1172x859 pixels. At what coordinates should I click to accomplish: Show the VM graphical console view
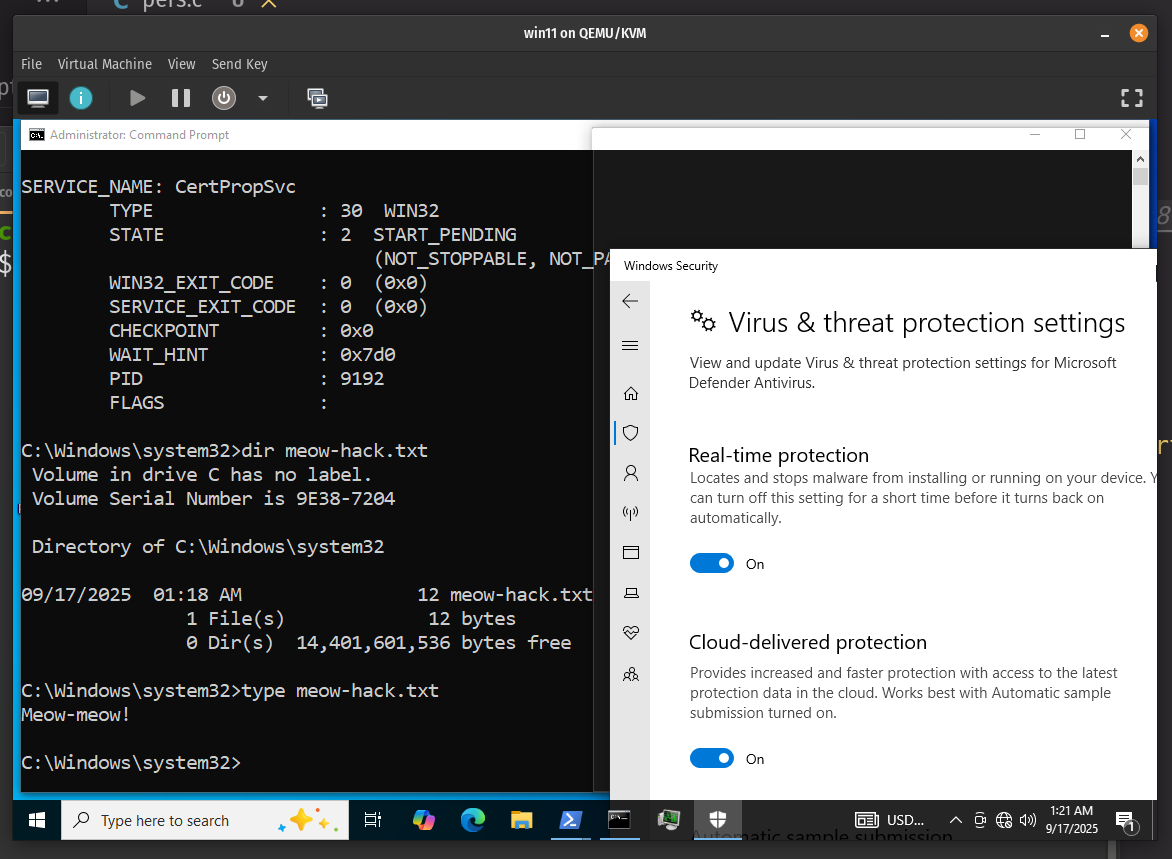tap(37, 98)
